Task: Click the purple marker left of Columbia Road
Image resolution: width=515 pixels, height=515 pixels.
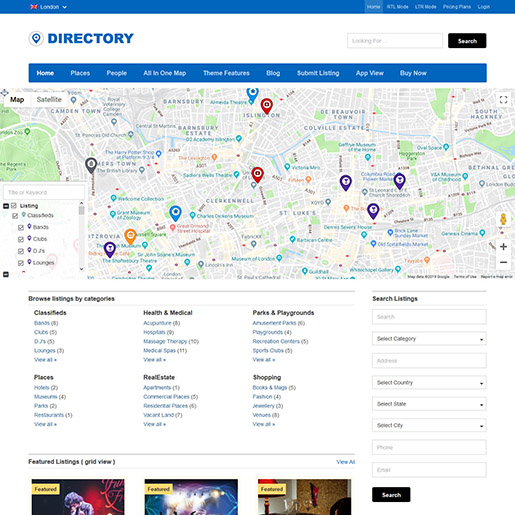Action: click(x=346, y=183)
